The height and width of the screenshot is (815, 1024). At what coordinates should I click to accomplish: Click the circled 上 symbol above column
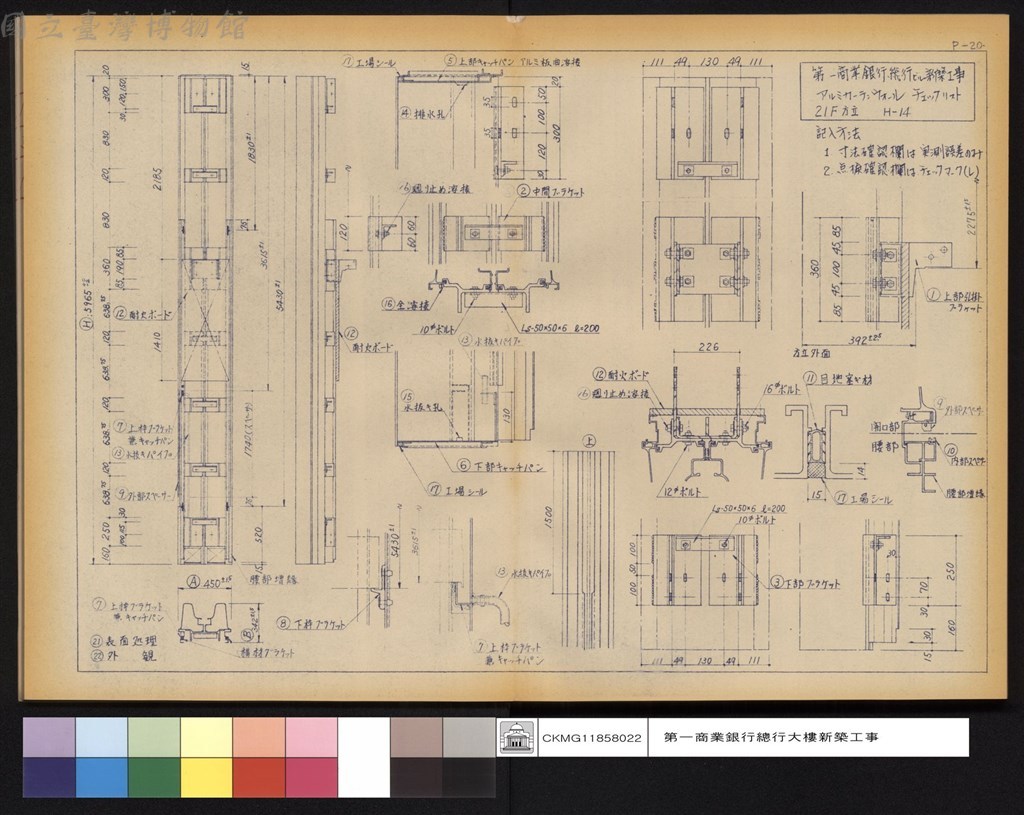(x=590, y=441)
